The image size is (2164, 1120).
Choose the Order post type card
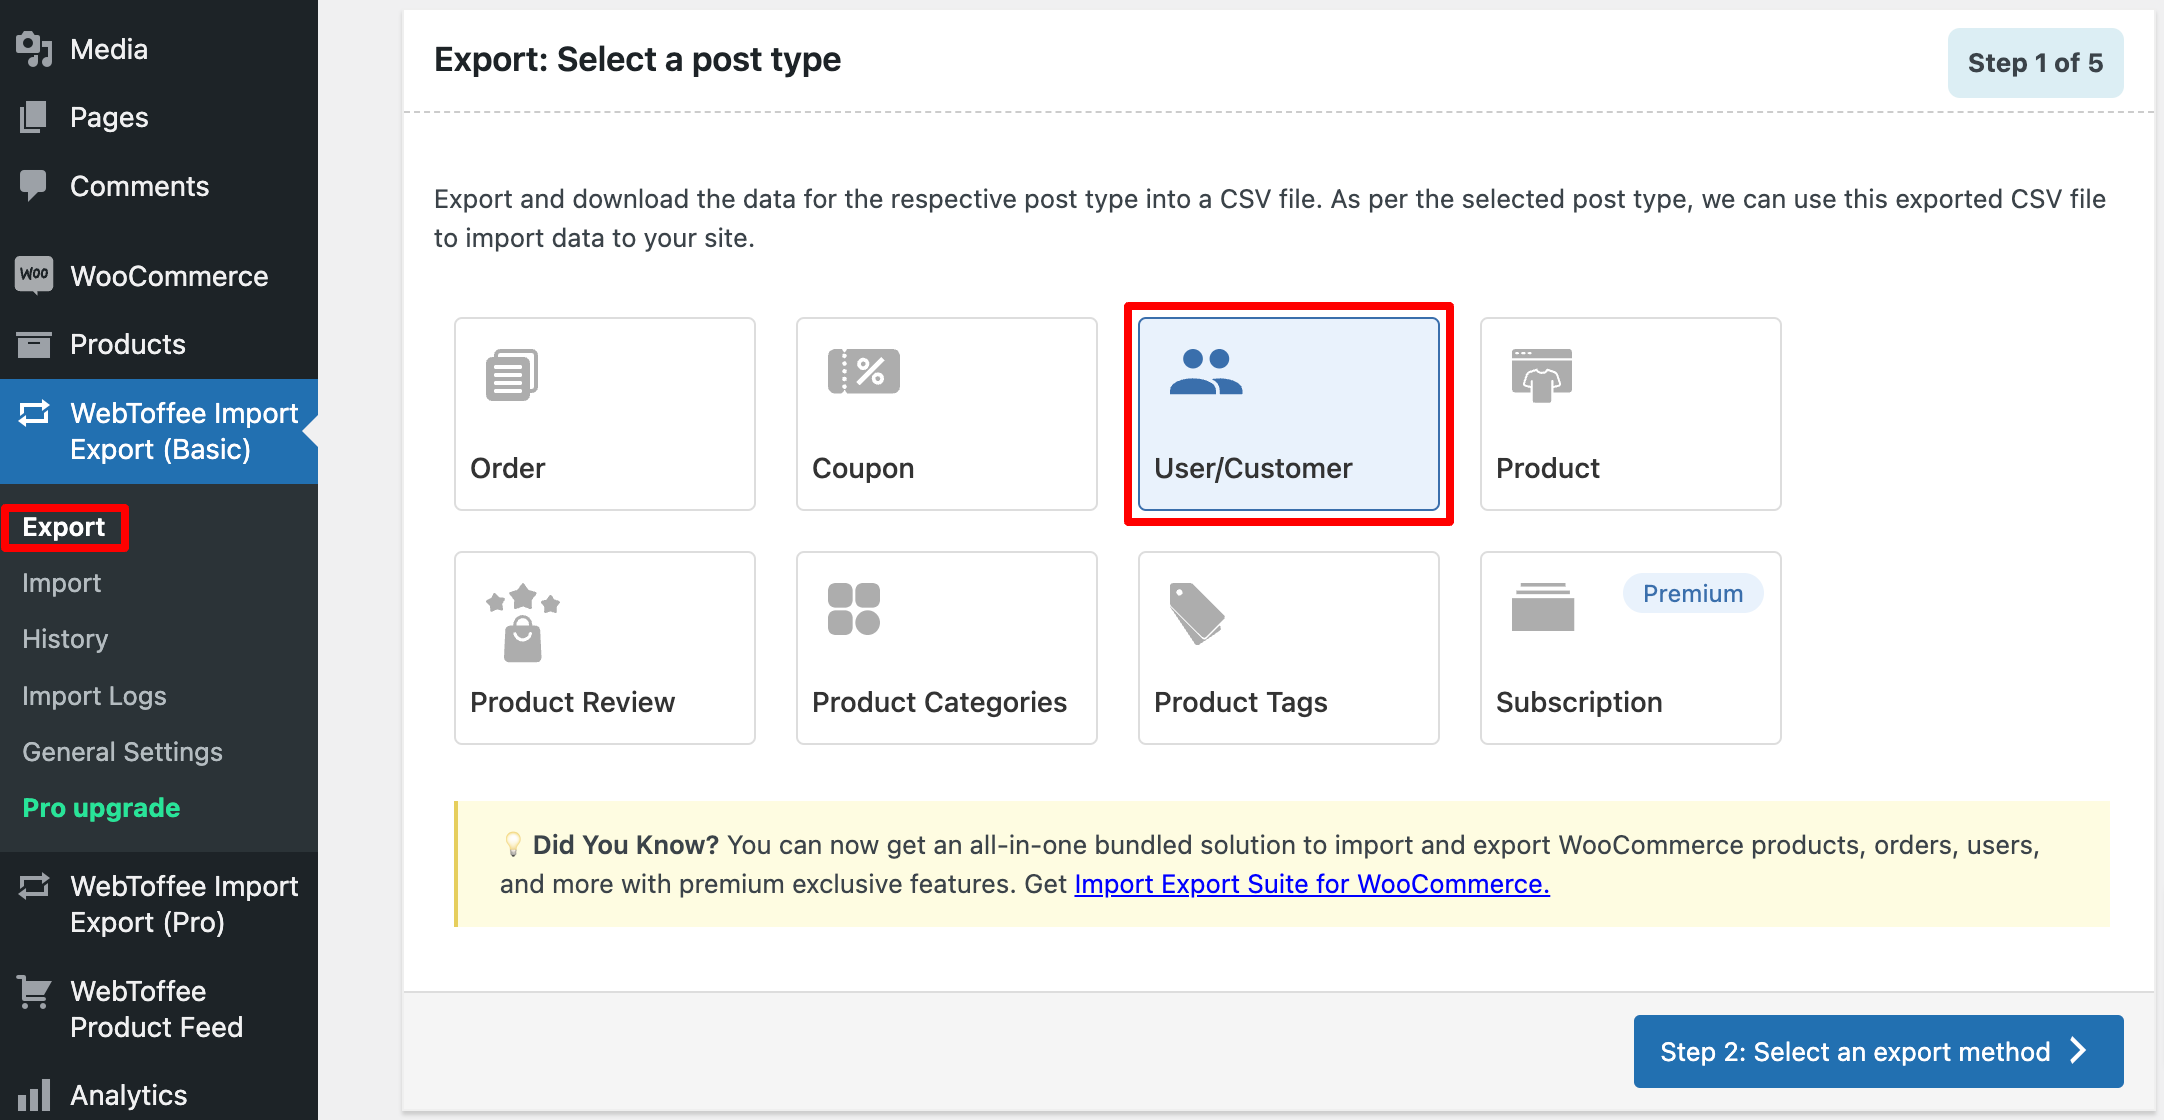(605, 414)
